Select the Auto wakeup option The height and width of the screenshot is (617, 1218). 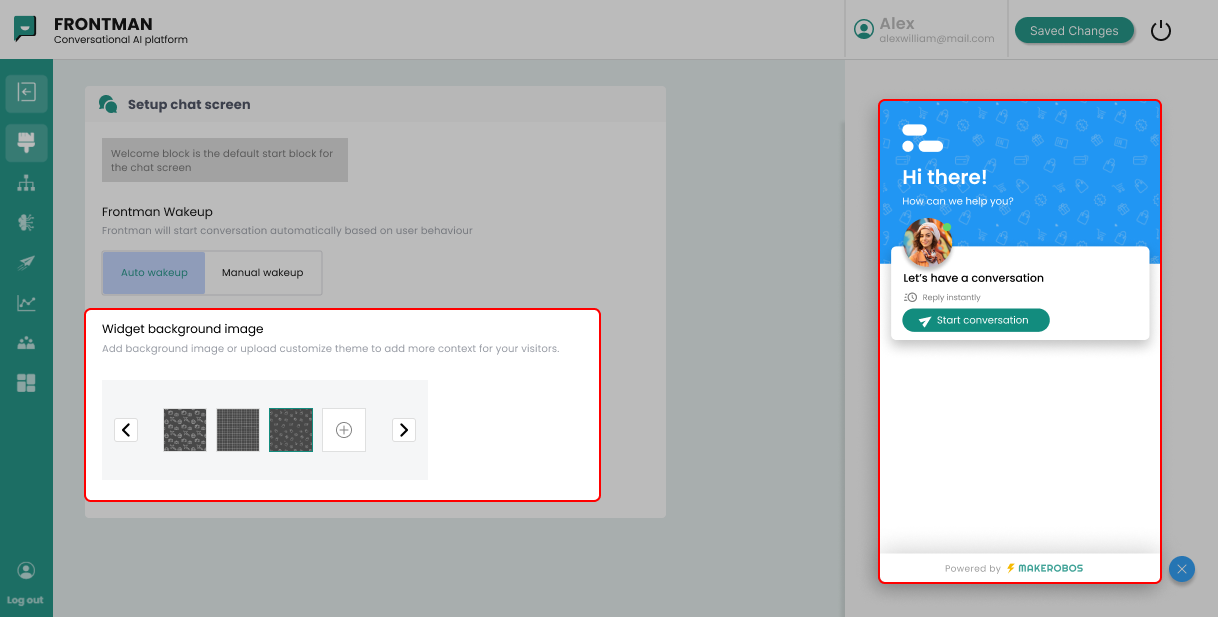click(154, 273)
